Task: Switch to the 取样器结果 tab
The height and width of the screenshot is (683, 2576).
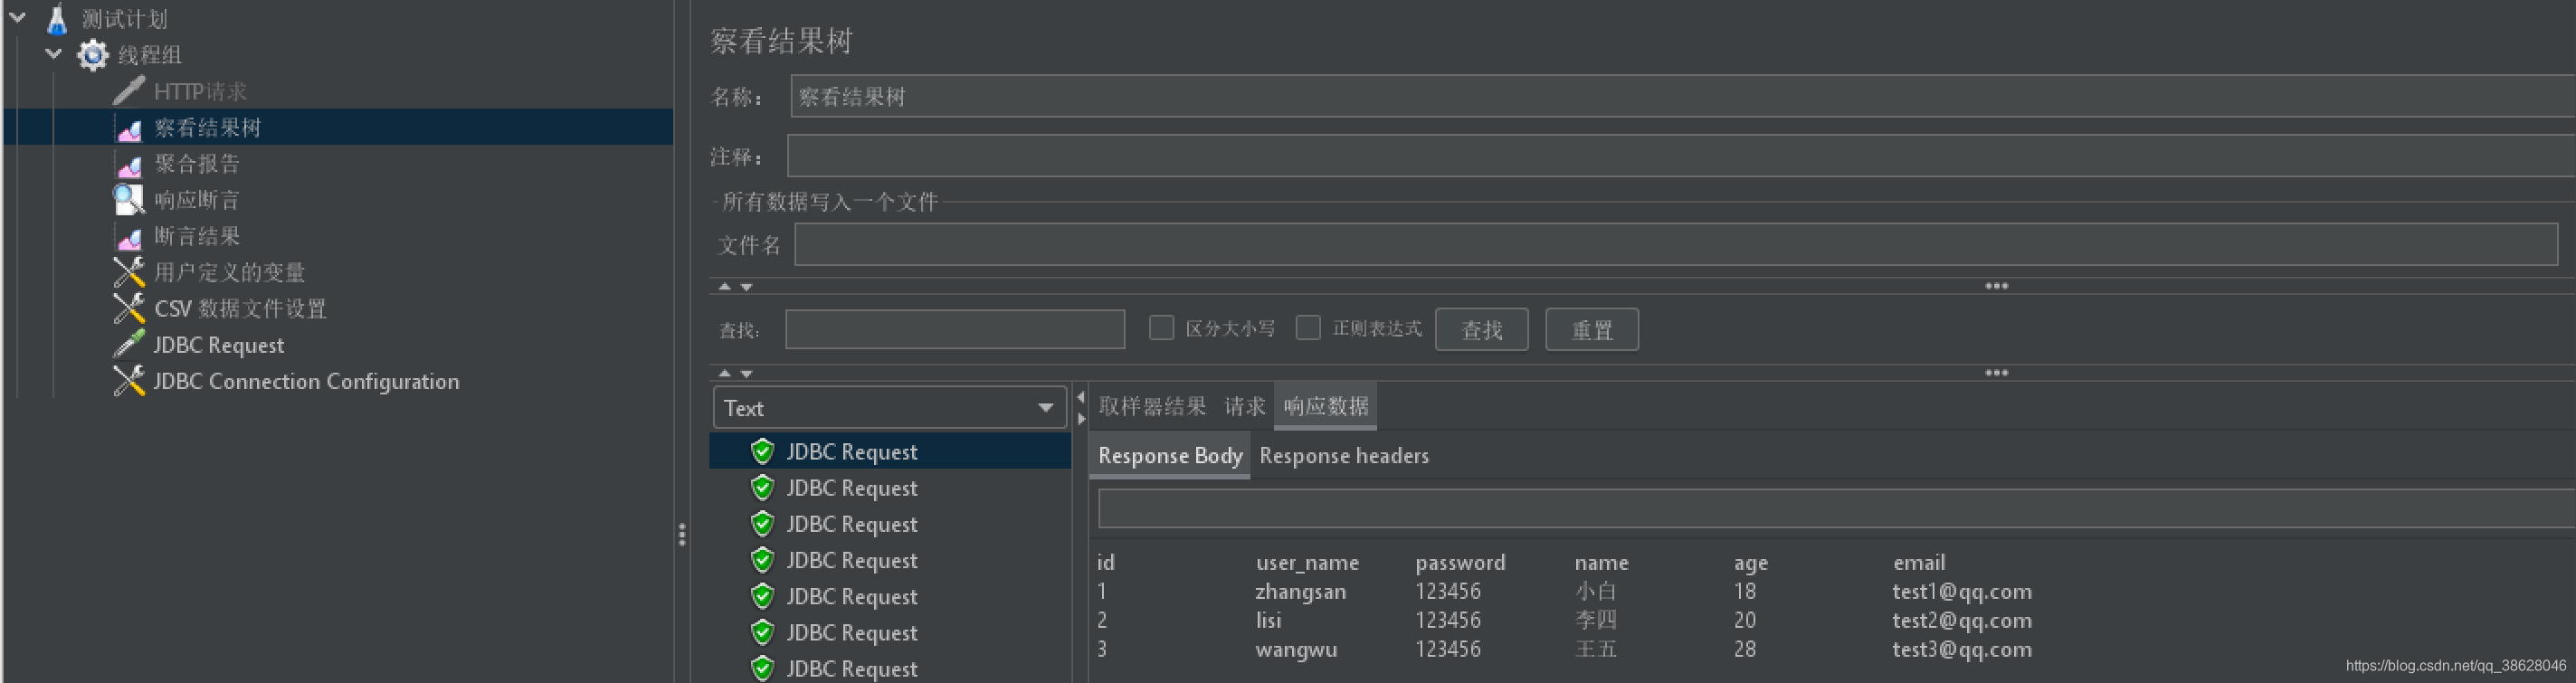Action: pyautogui.click(x=1152, y=406)
